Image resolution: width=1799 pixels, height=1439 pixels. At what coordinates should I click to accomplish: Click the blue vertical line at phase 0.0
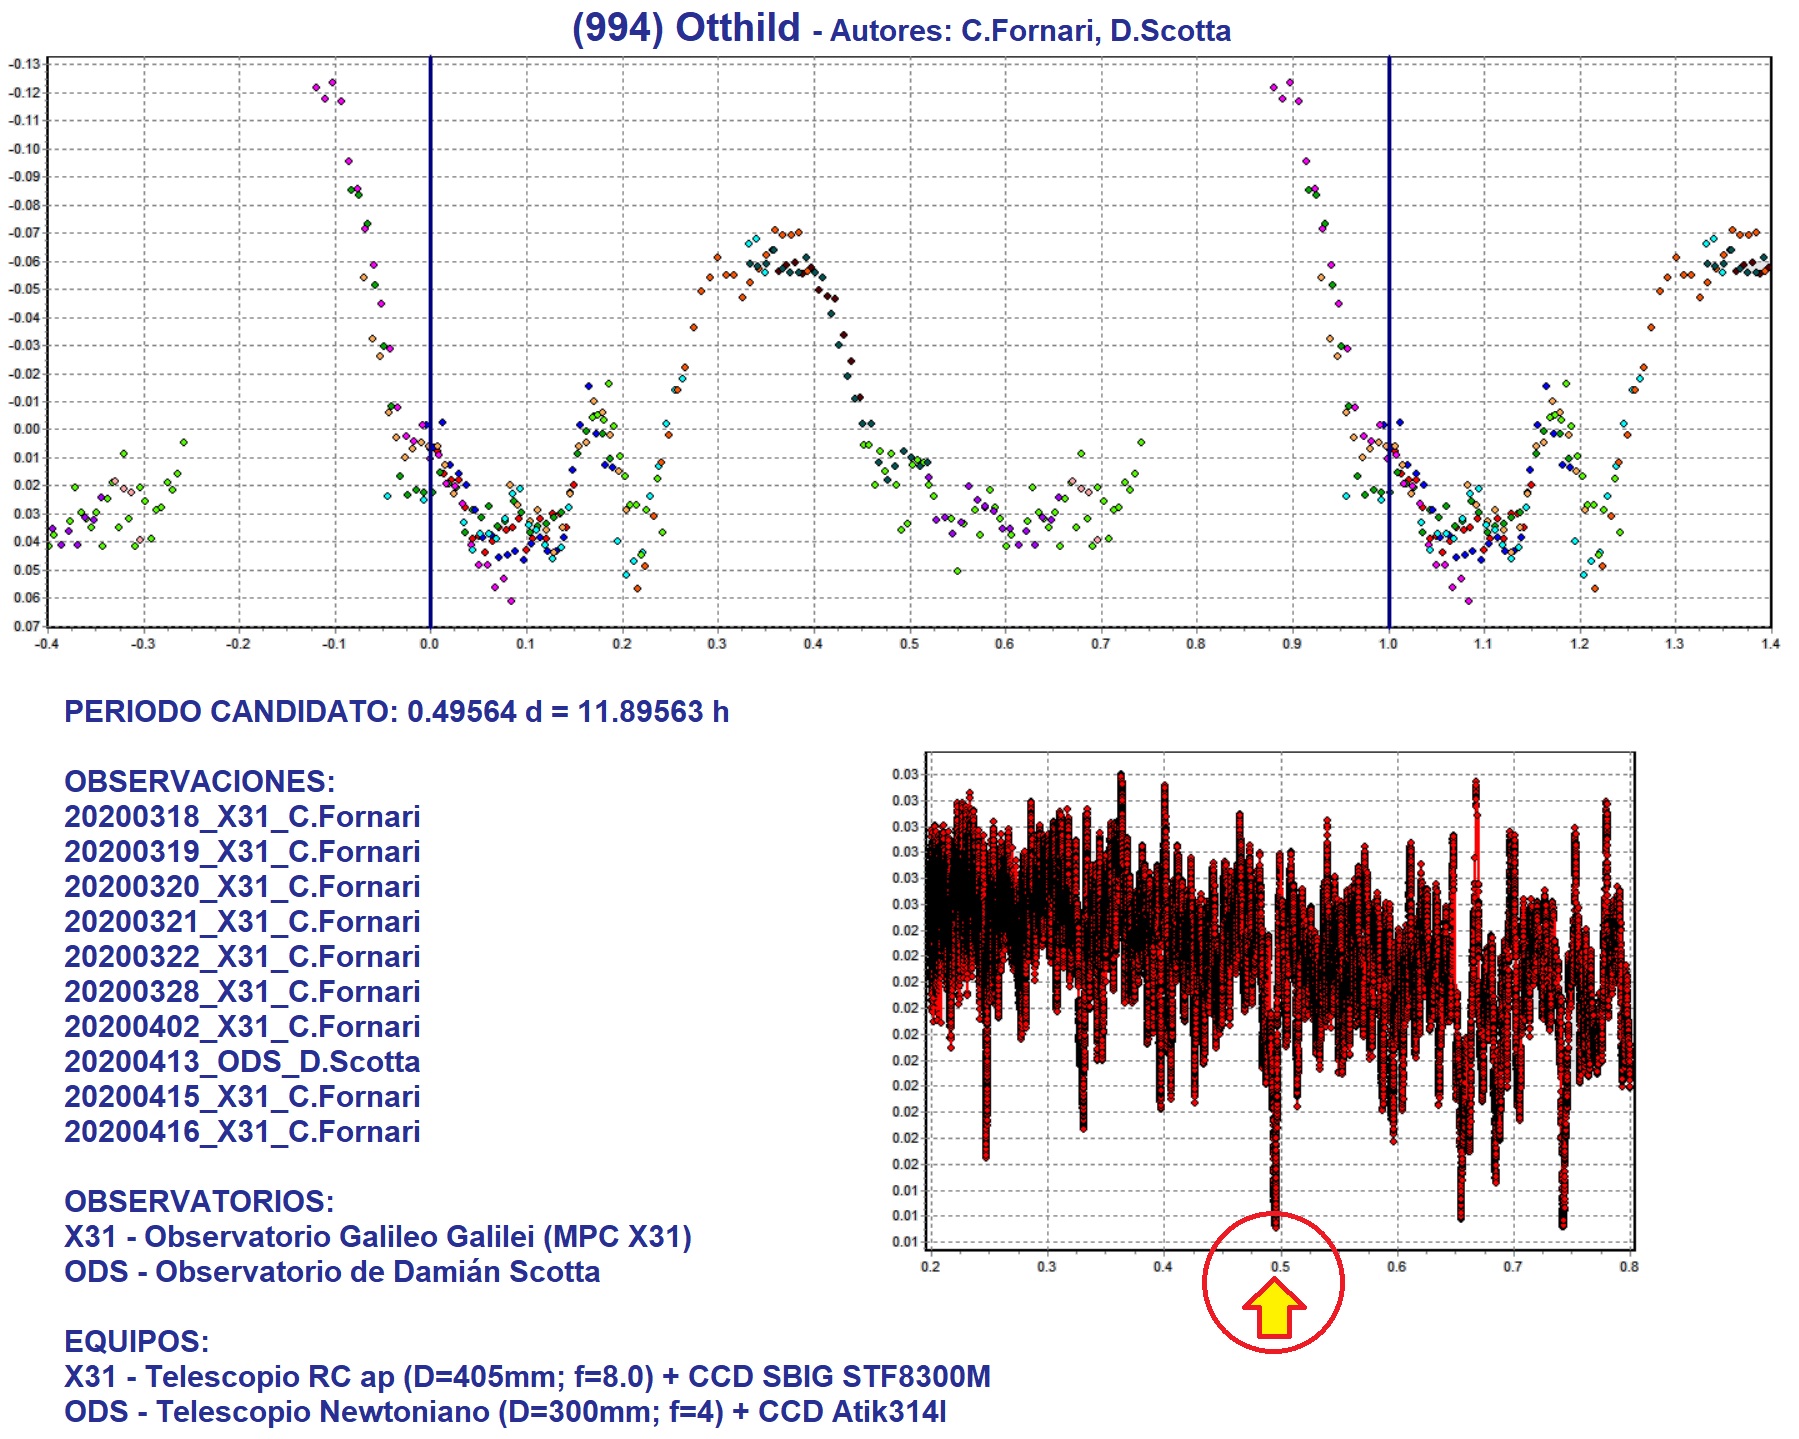[430, 300]
